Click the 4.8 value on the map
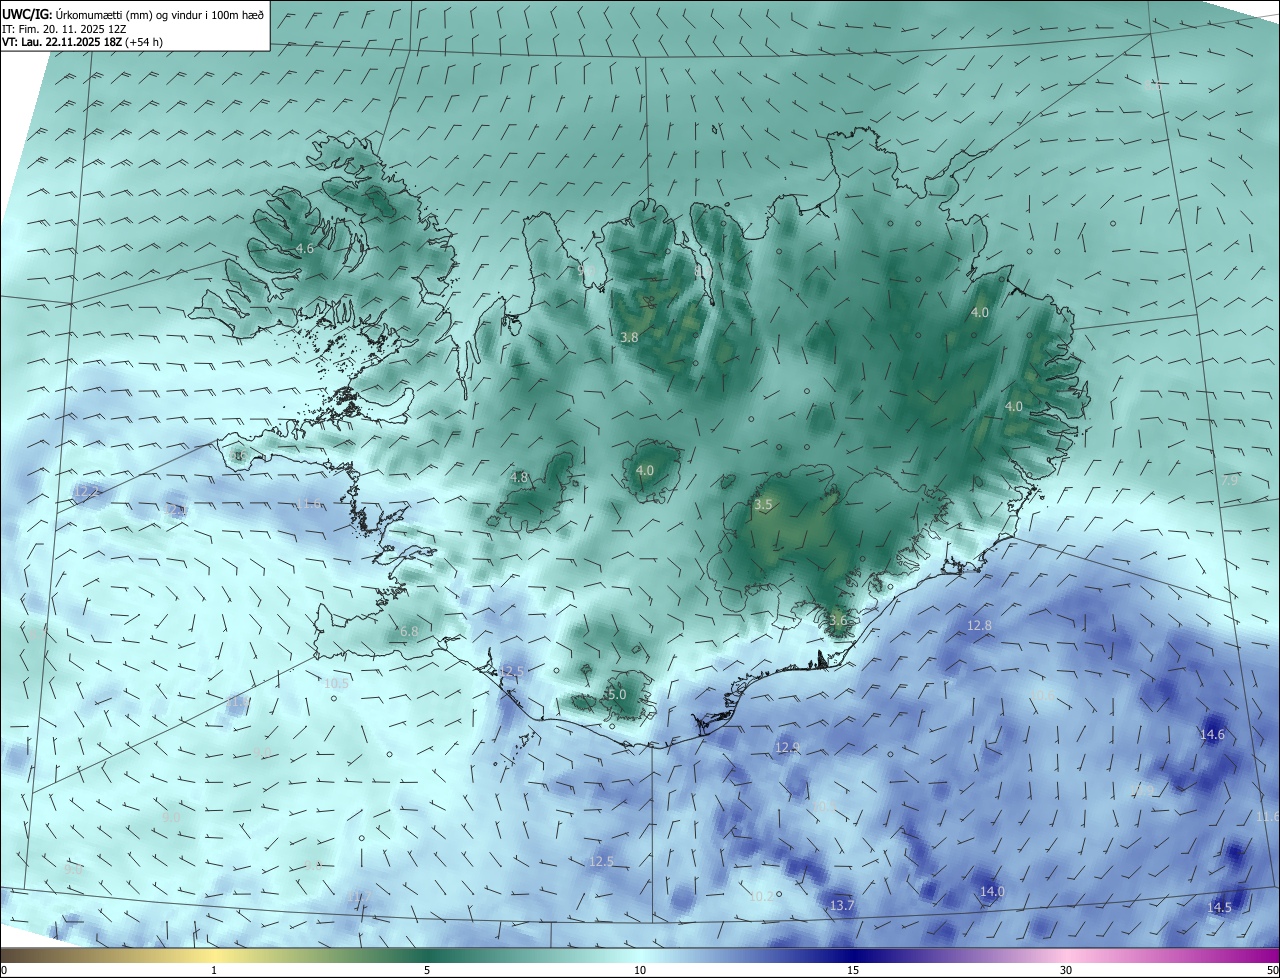 (x=519, y=478)
